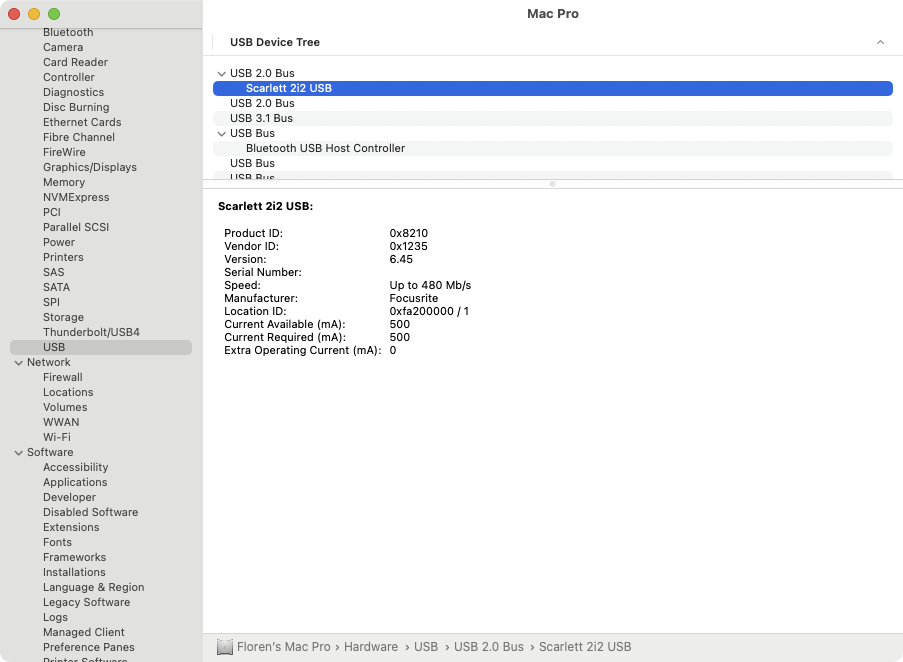Screen dimensions: 903x662
Task: Collapse the USB Bus with Bluetooth controller
Action: (x=221, y=134)
